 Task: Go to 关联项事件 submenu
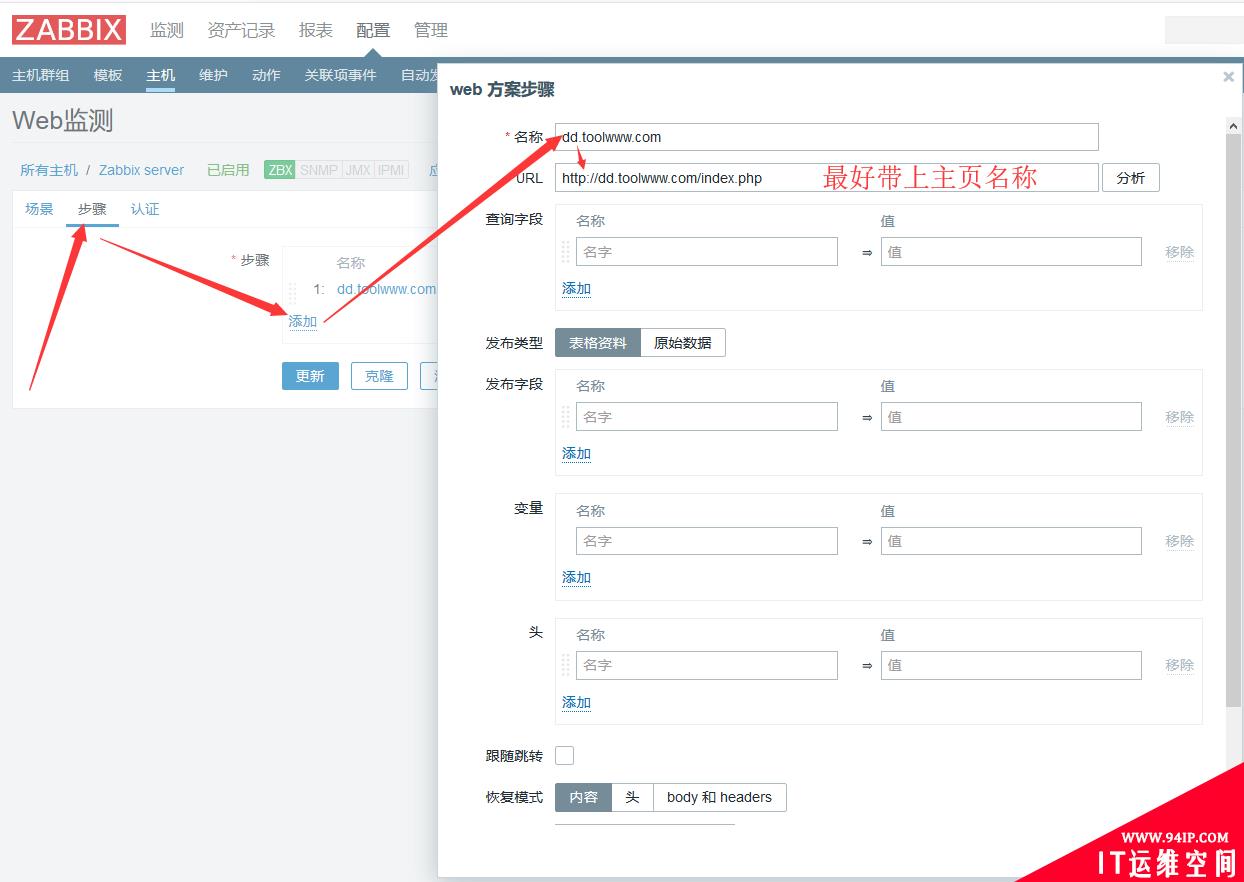[x=341, y=75]
